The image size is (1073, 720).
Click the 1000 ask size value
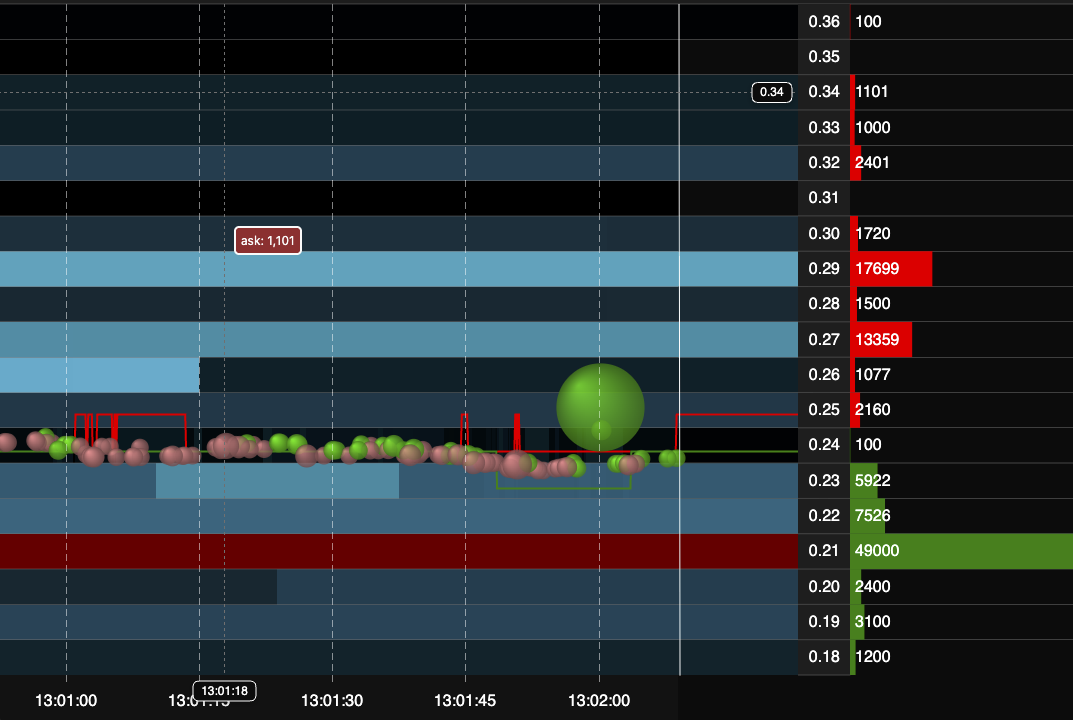(x=872, y=127)
